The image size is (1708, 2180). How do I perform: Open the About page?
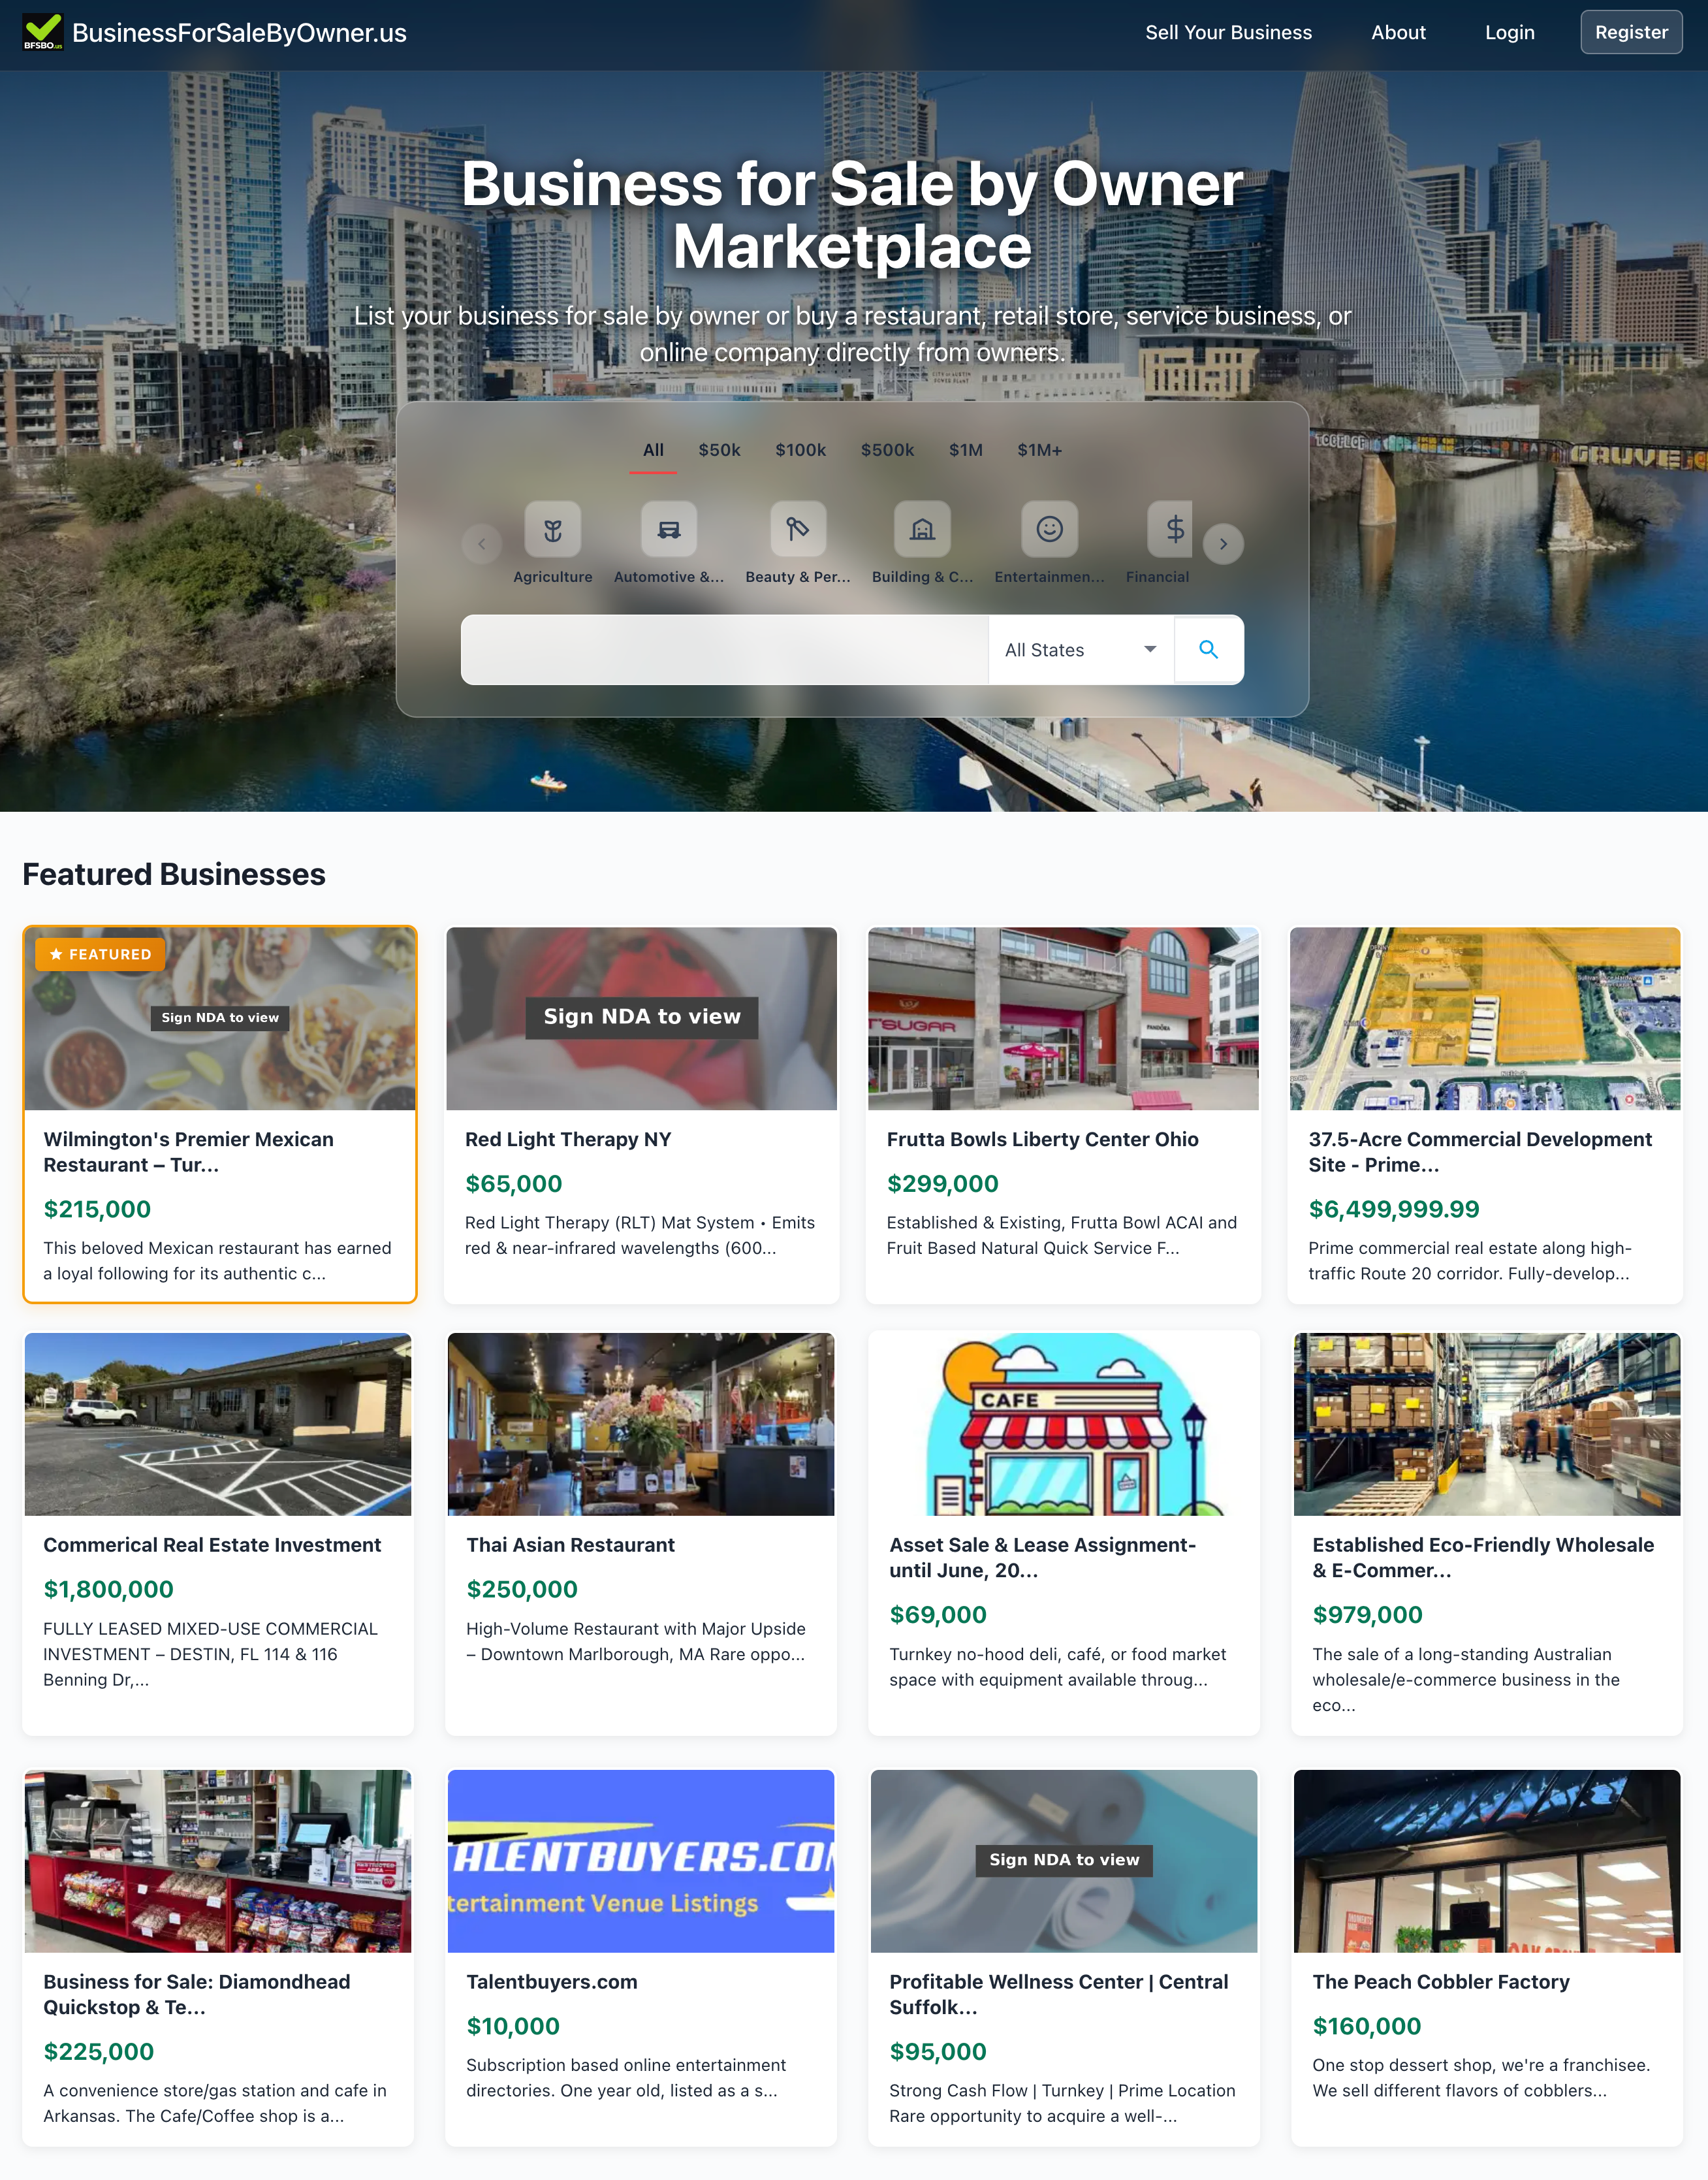tap(1398, 32)
